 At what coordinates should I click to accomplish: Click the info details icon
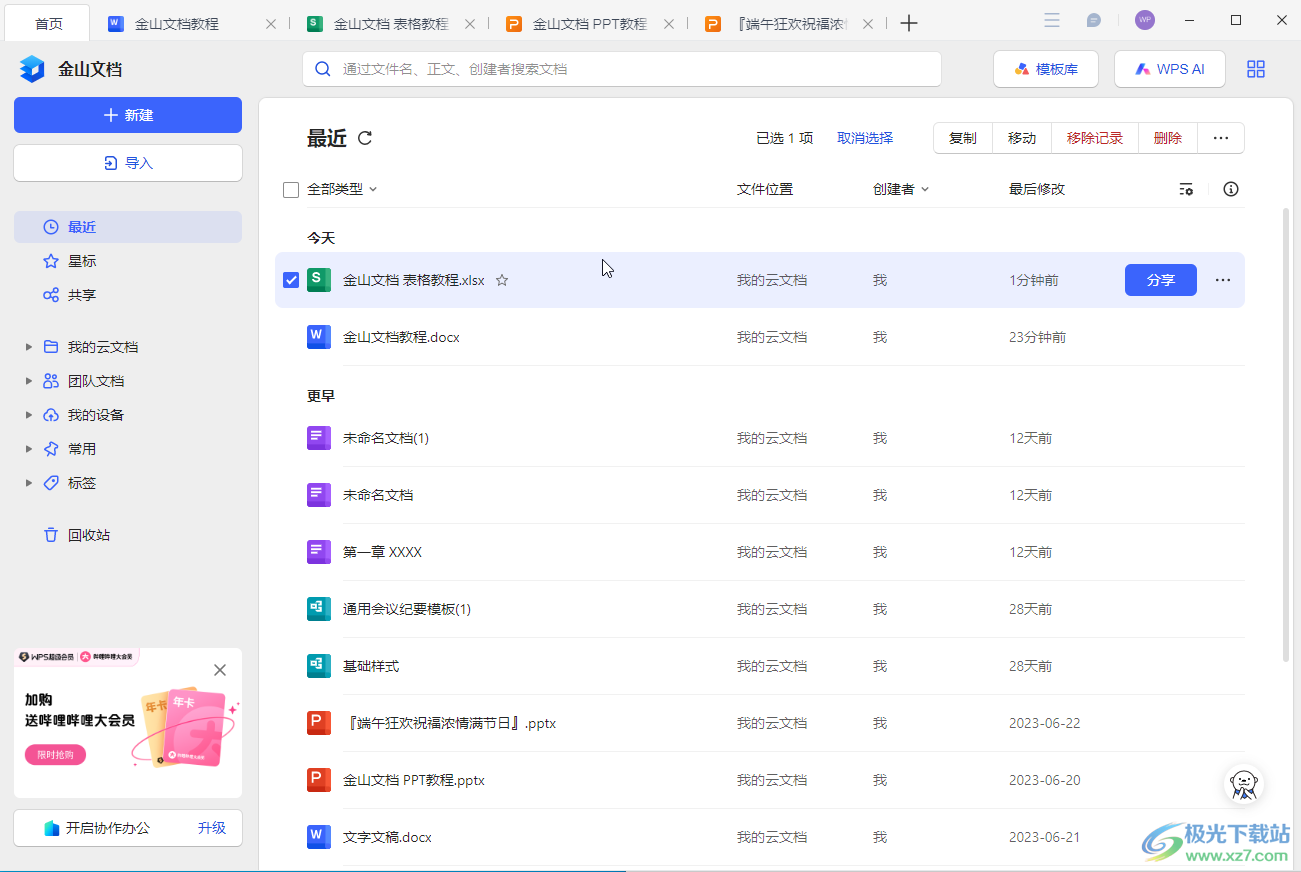(x=1231, y=189)
